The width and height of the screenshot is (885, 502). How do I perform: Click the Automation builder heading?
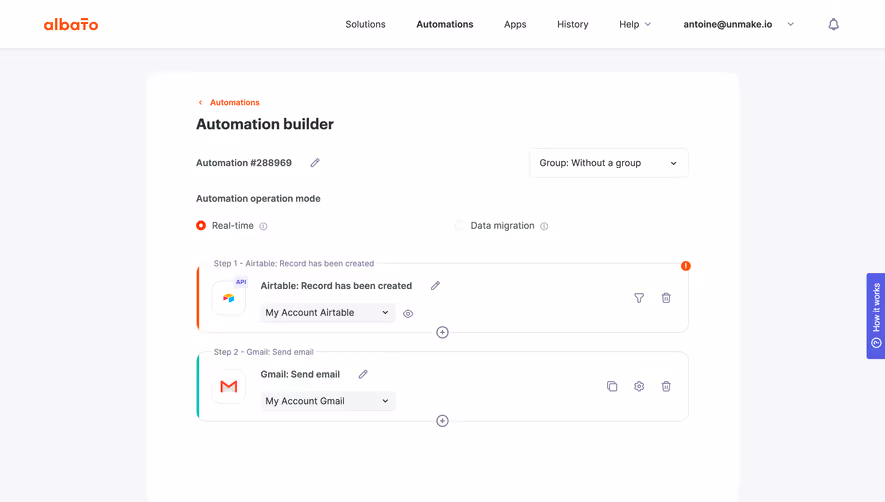265,124
